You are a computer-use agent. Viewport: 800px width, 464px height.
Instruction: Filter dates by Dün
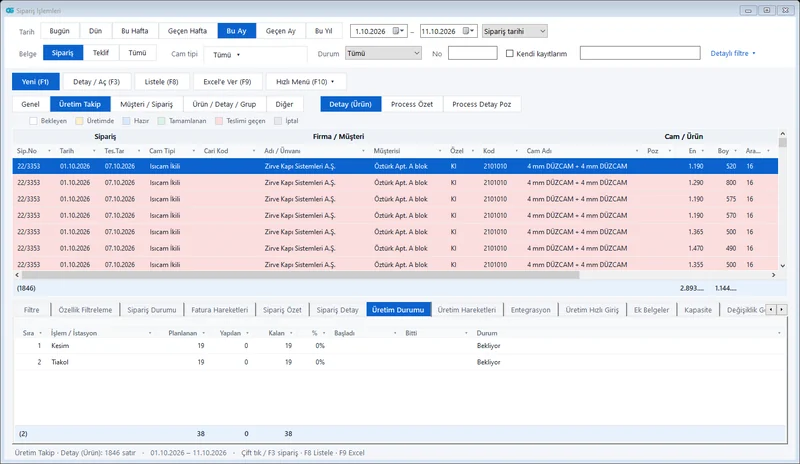[x=95, y=31]
